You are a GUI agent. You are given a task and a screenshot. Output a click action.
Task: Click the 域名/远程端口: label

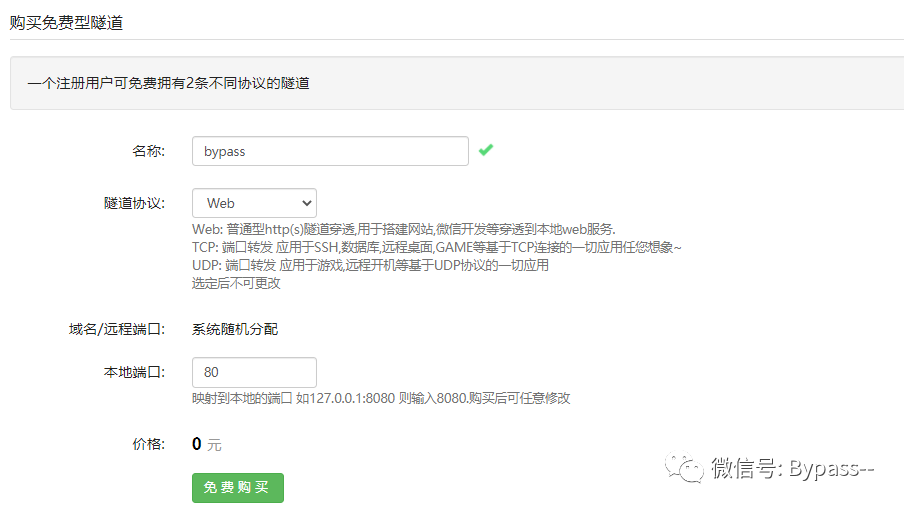[117, 329]
